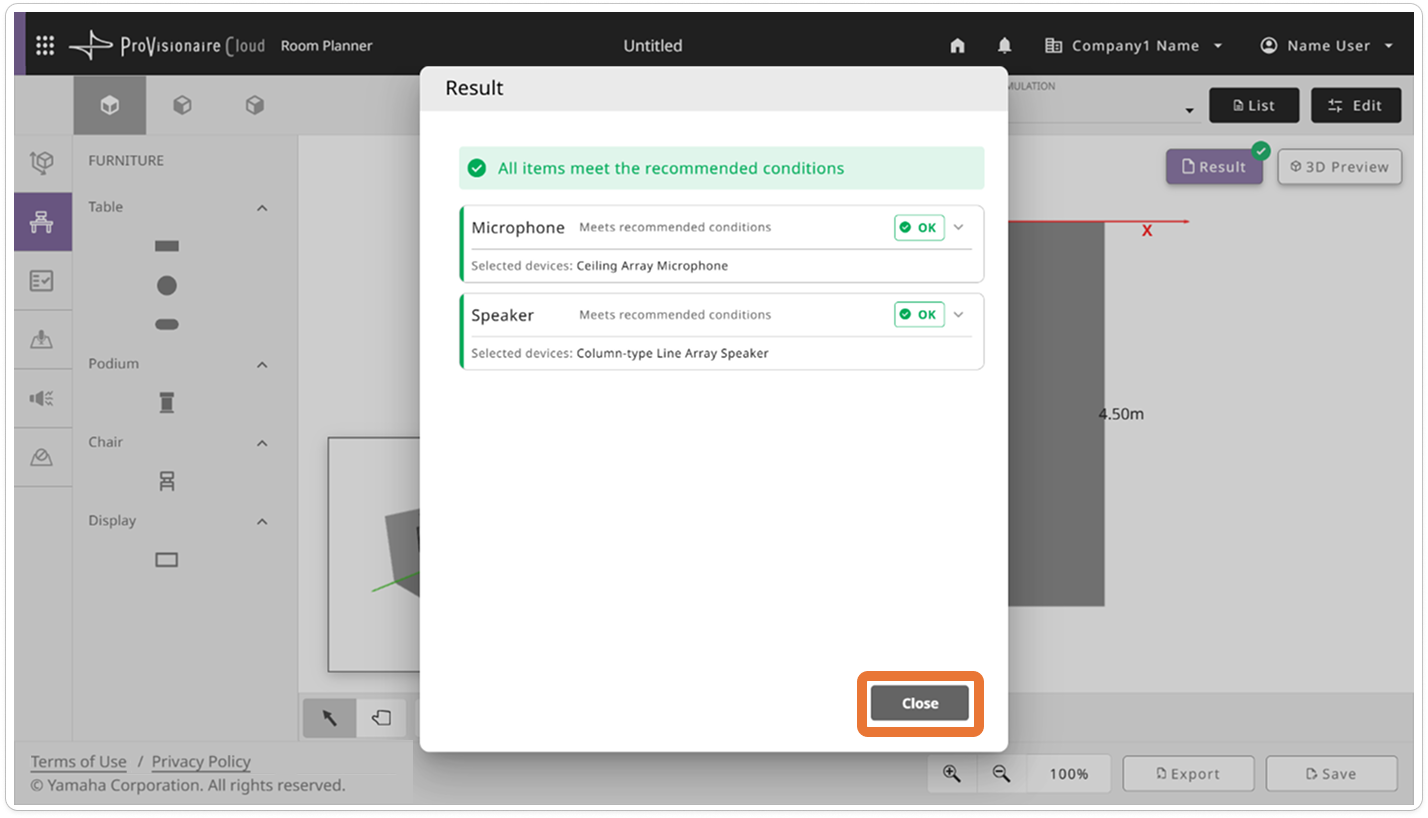Expand Speaker result details
The width and height of the screenshot is (1428, 818).
pyautogui.click(x=959, y=315)
